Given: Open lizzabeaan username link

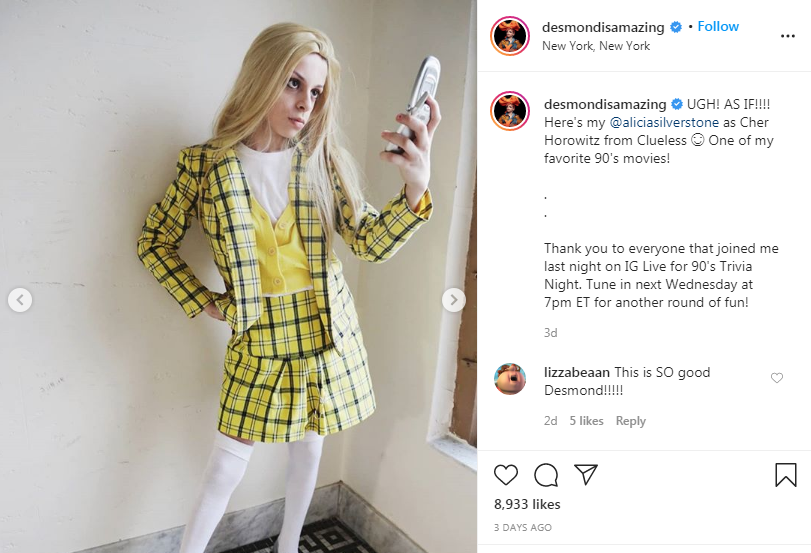Looking at the screenshot, I should coord(577,372).
